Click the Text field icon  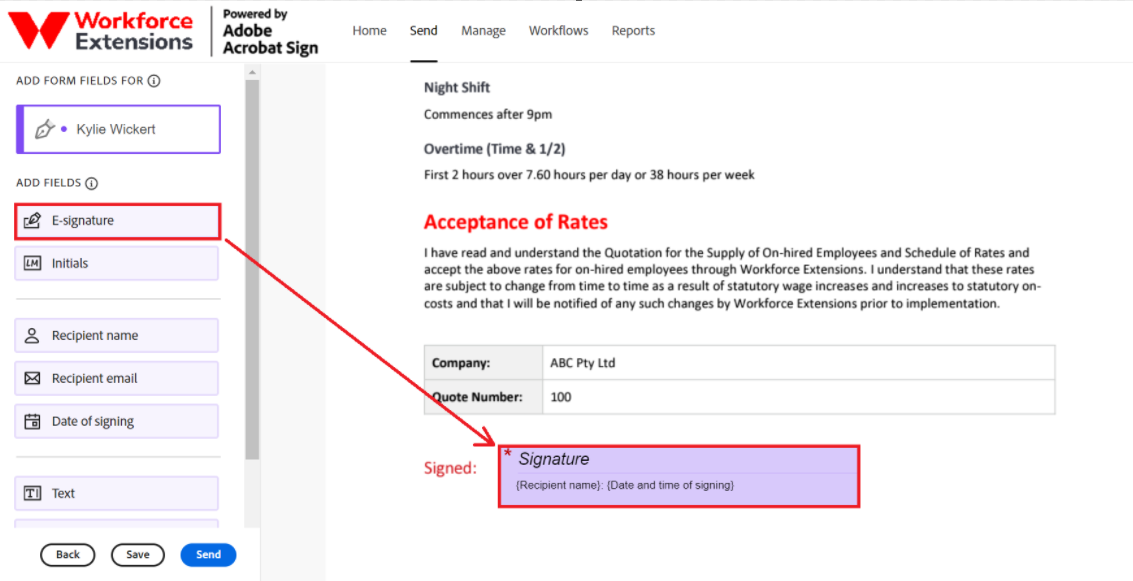(x=32, y=494)
